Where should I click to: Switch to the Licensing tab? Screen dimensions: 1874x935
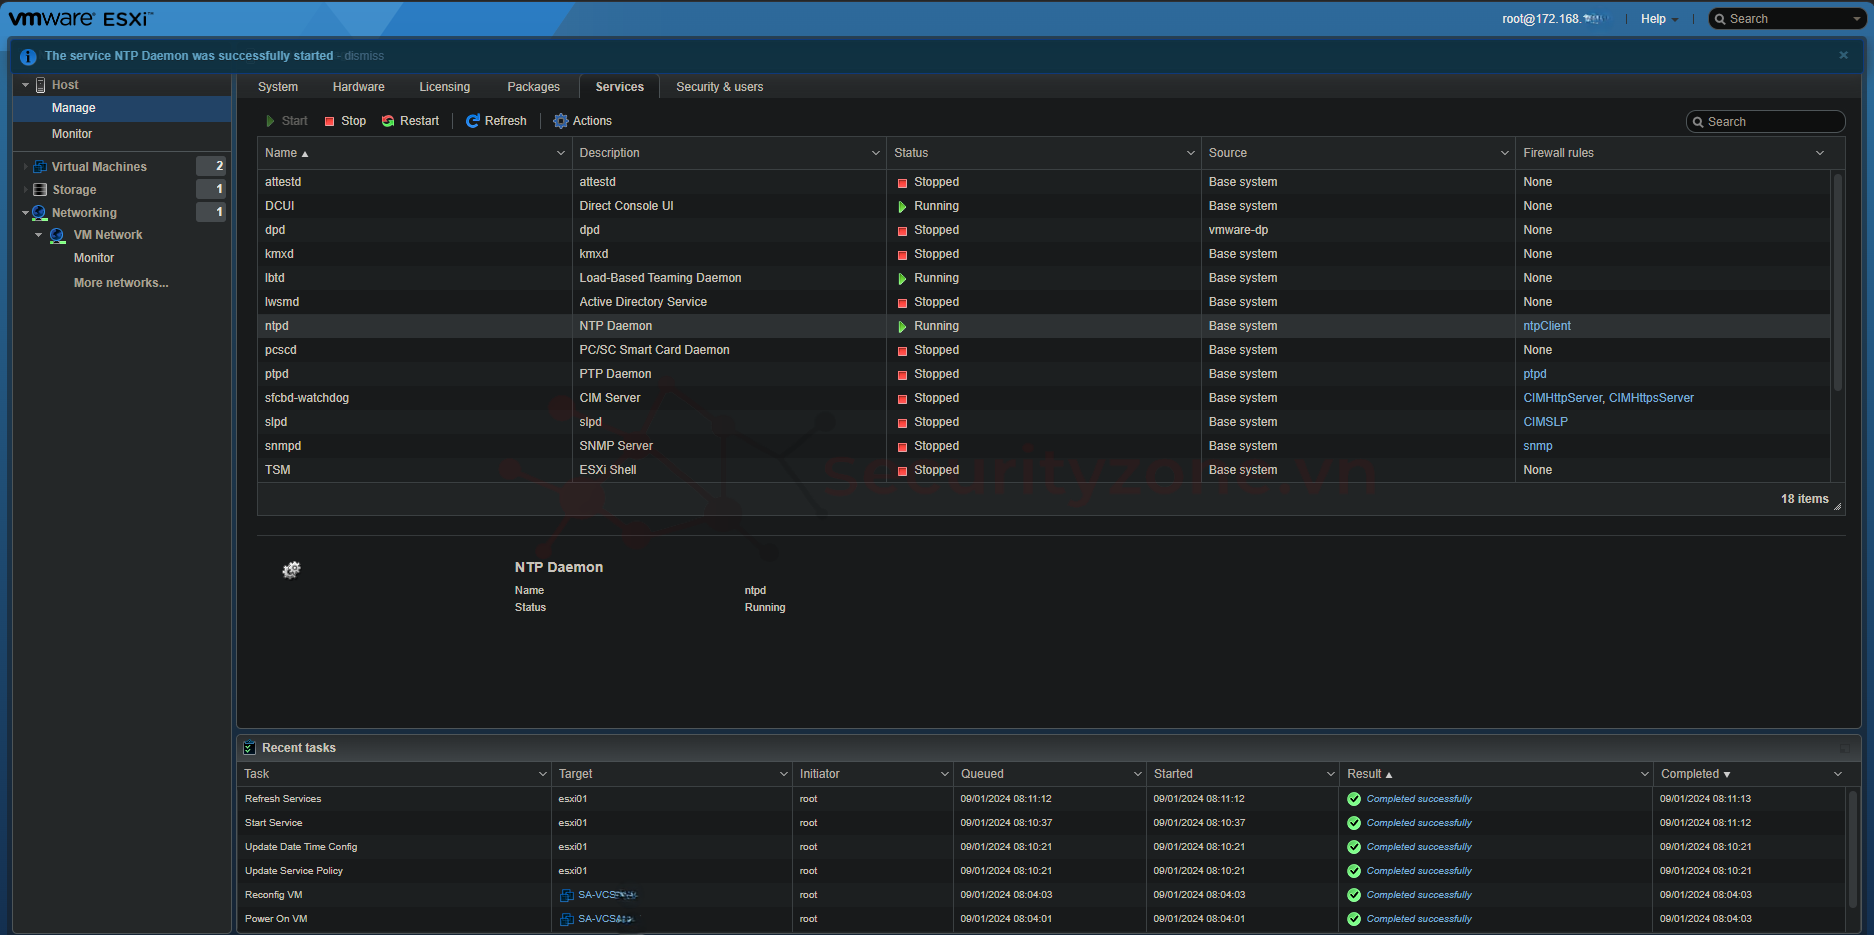[x=445, y=87]
